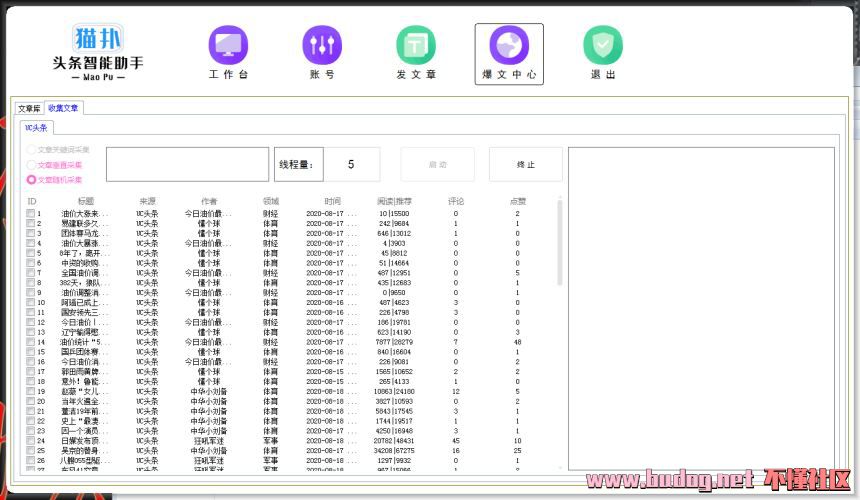The image size is (860, 500).
Task: Click the title '意外！鲁能...' in row 18
Action: (85, 382)
